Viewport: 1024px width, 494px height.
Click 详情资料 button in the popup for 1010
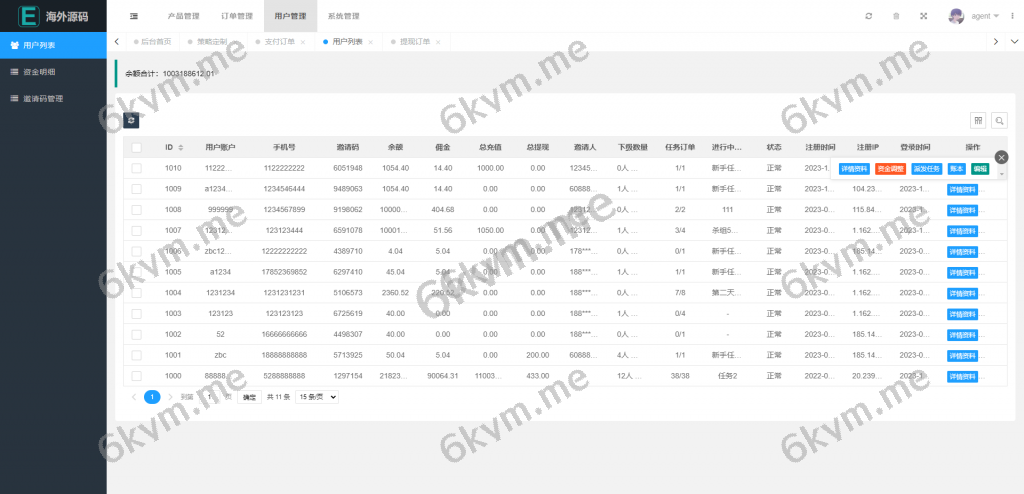click(854, 169)
